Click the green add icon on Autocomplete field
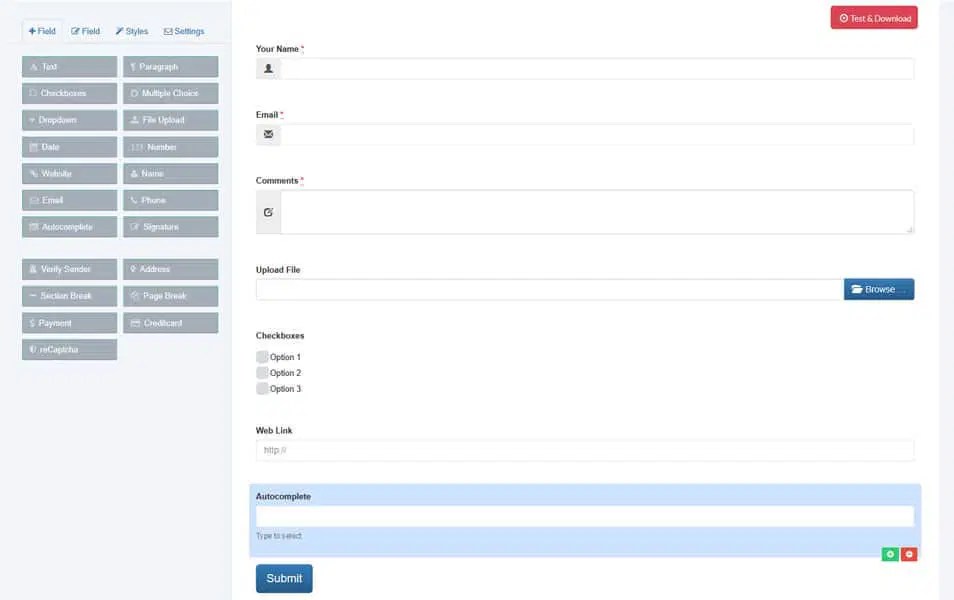 tap(890, 553)
